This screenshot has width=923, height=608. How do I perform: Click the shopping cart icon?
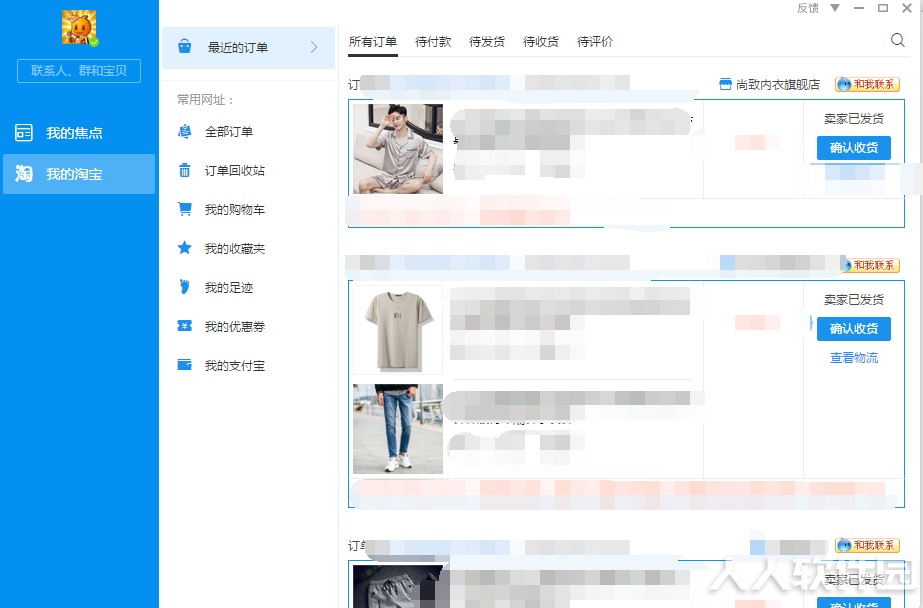point(184,209)
